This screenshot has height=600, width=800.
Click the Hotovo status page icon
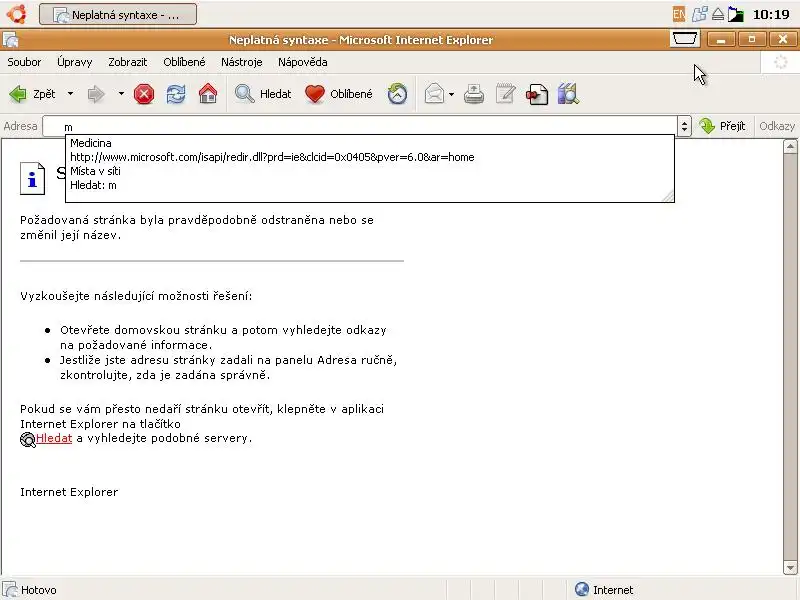tap(10, 589)
